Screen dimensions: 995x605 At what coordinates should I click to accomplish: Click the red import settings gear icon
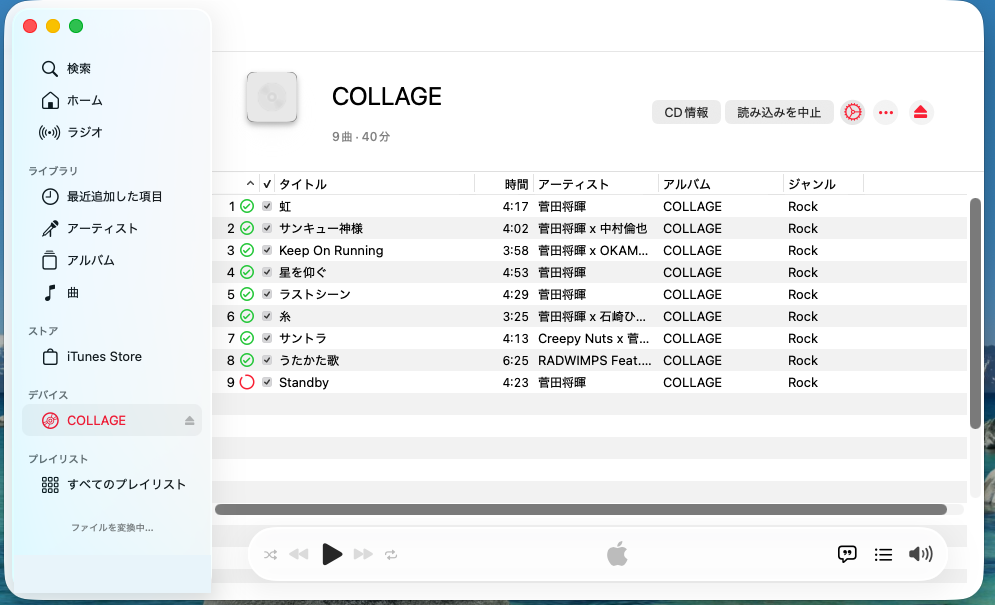(852, 112)
